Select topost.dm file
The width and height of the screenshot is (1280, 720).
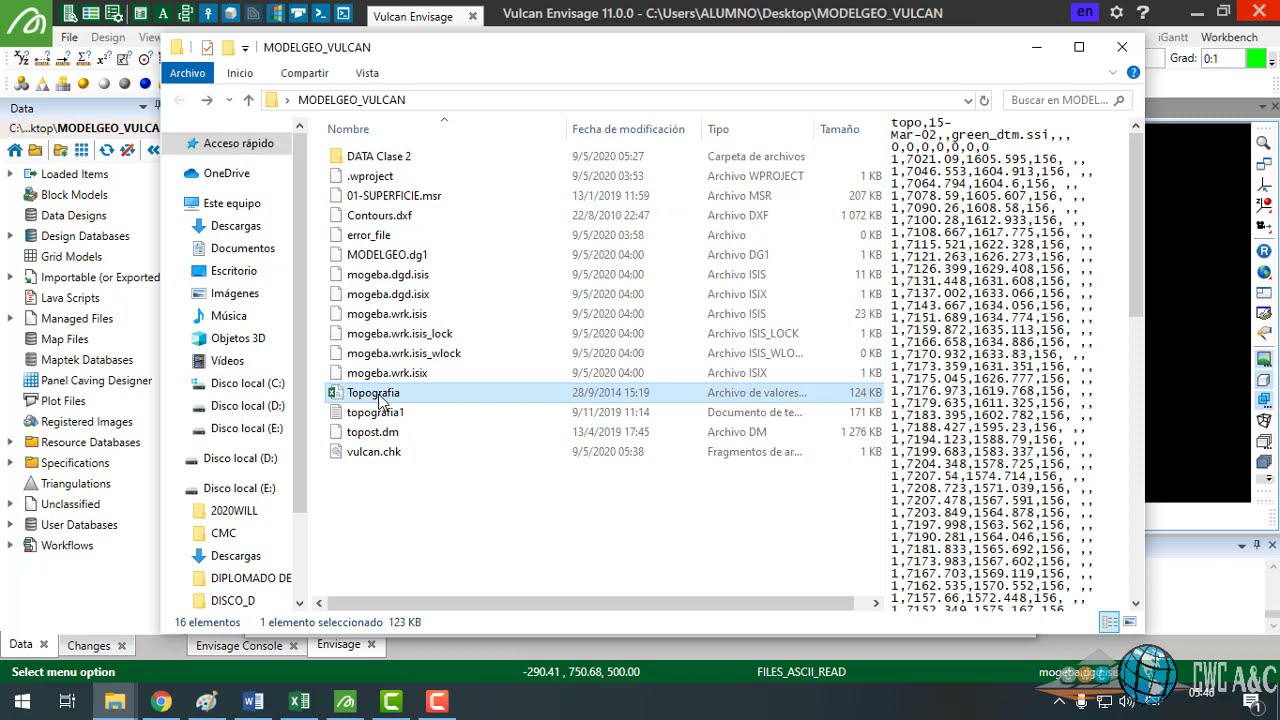(x=372, y=432)
